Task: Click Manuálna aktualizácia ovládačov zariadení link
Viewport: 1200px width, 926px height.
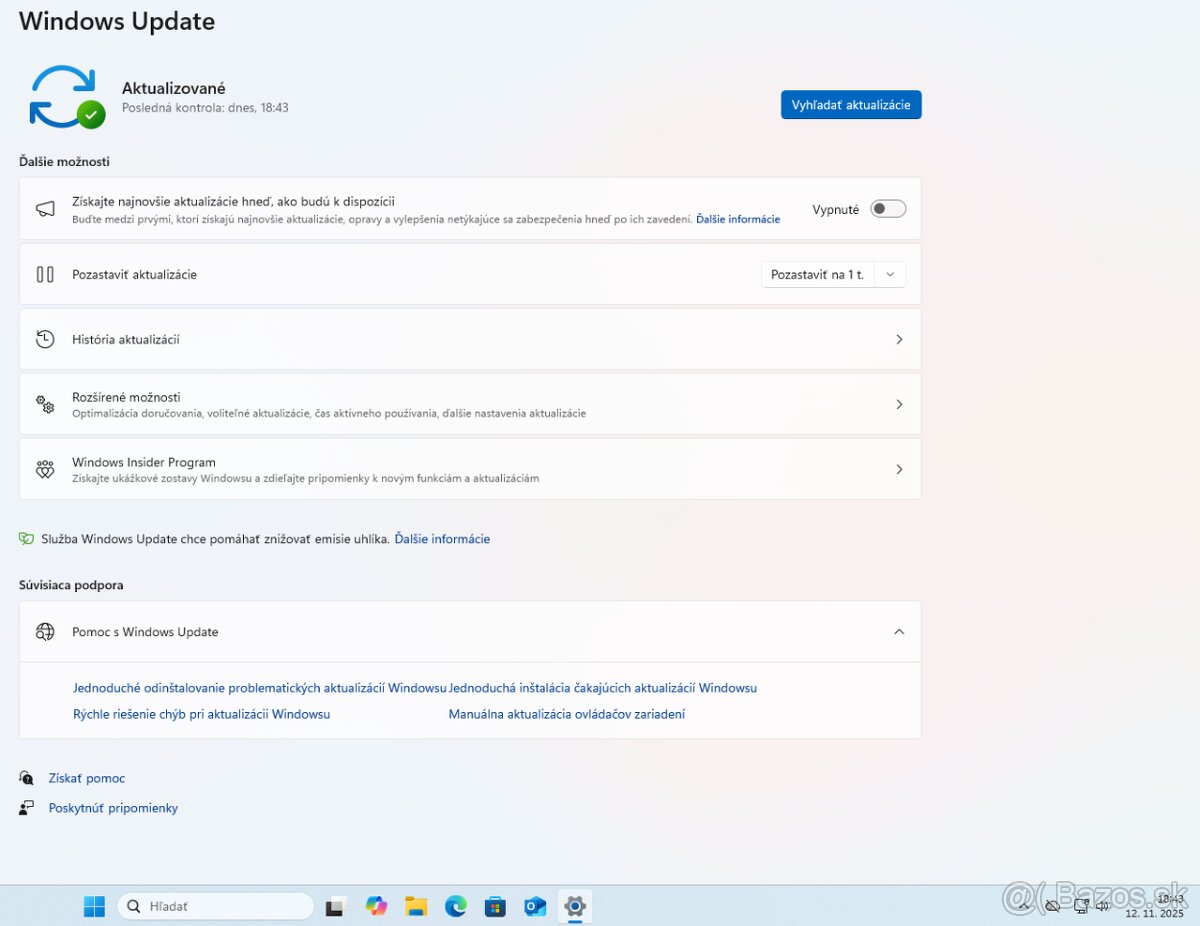Action: [x=567, y=714]
